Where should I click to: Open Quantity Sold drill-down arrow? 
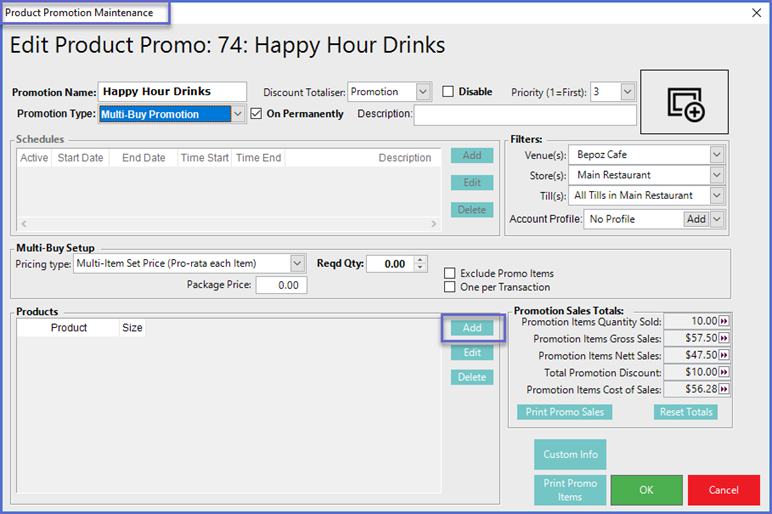coord(724,321)
